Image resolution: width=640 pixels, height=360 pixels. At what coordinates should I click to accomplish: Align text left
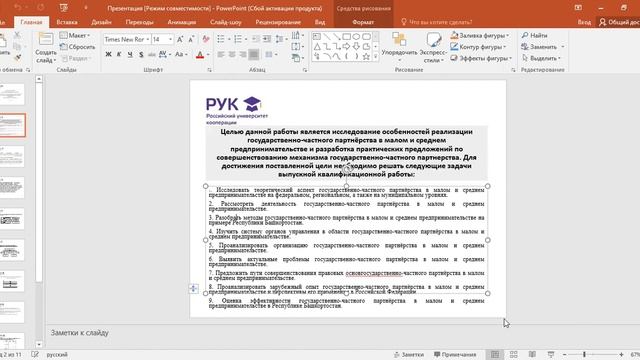coord(221,54)
